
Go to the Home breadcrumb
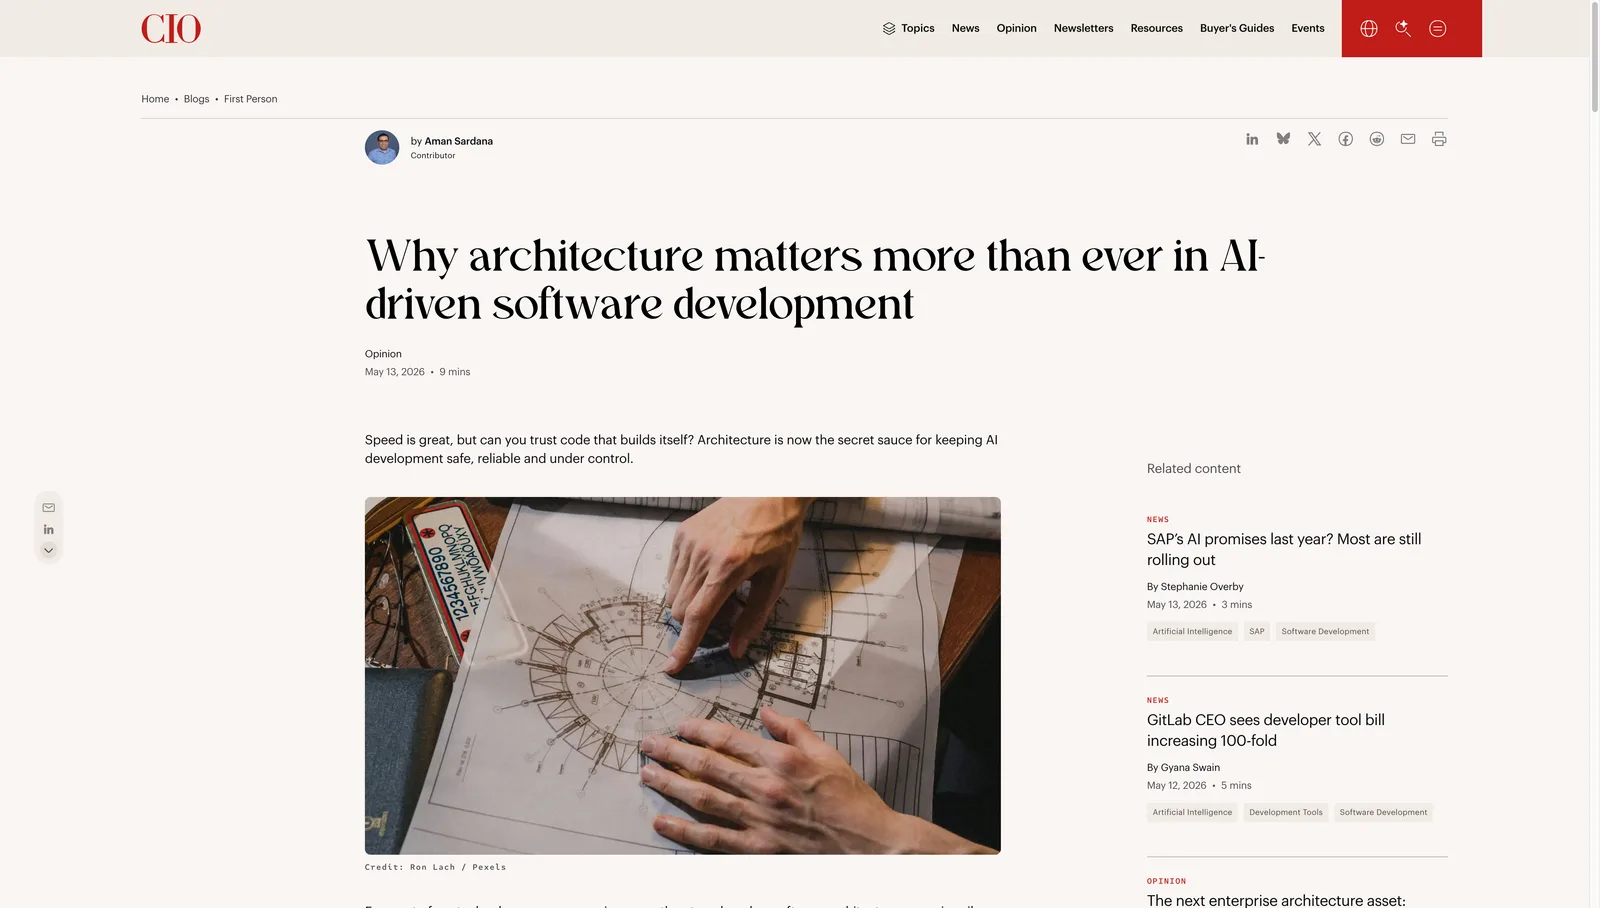coord(155,99)
